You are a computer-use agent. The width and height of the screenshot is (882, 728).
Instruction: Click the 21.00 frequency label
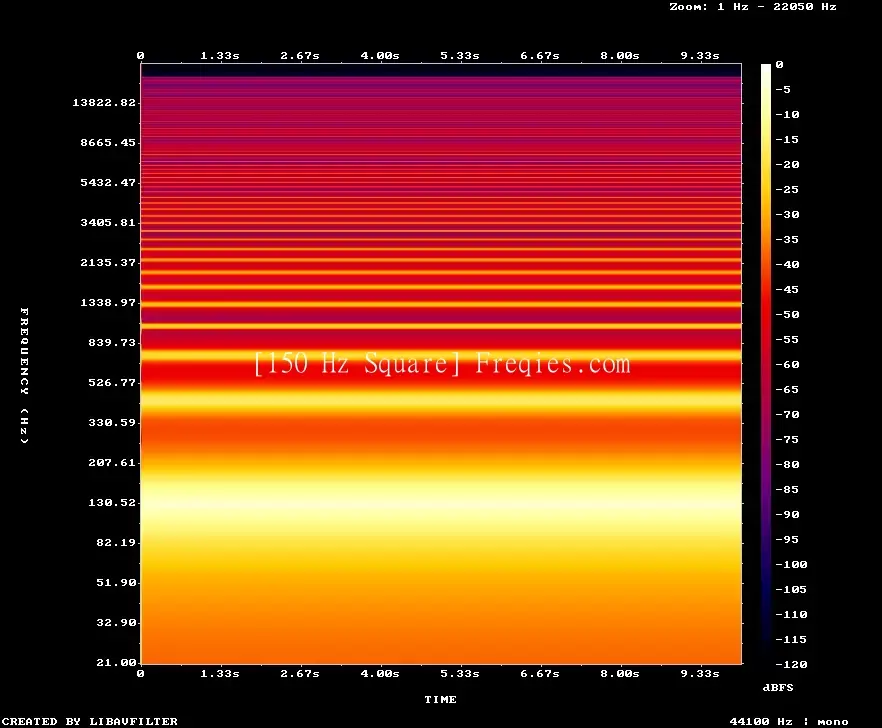(116, 662)
